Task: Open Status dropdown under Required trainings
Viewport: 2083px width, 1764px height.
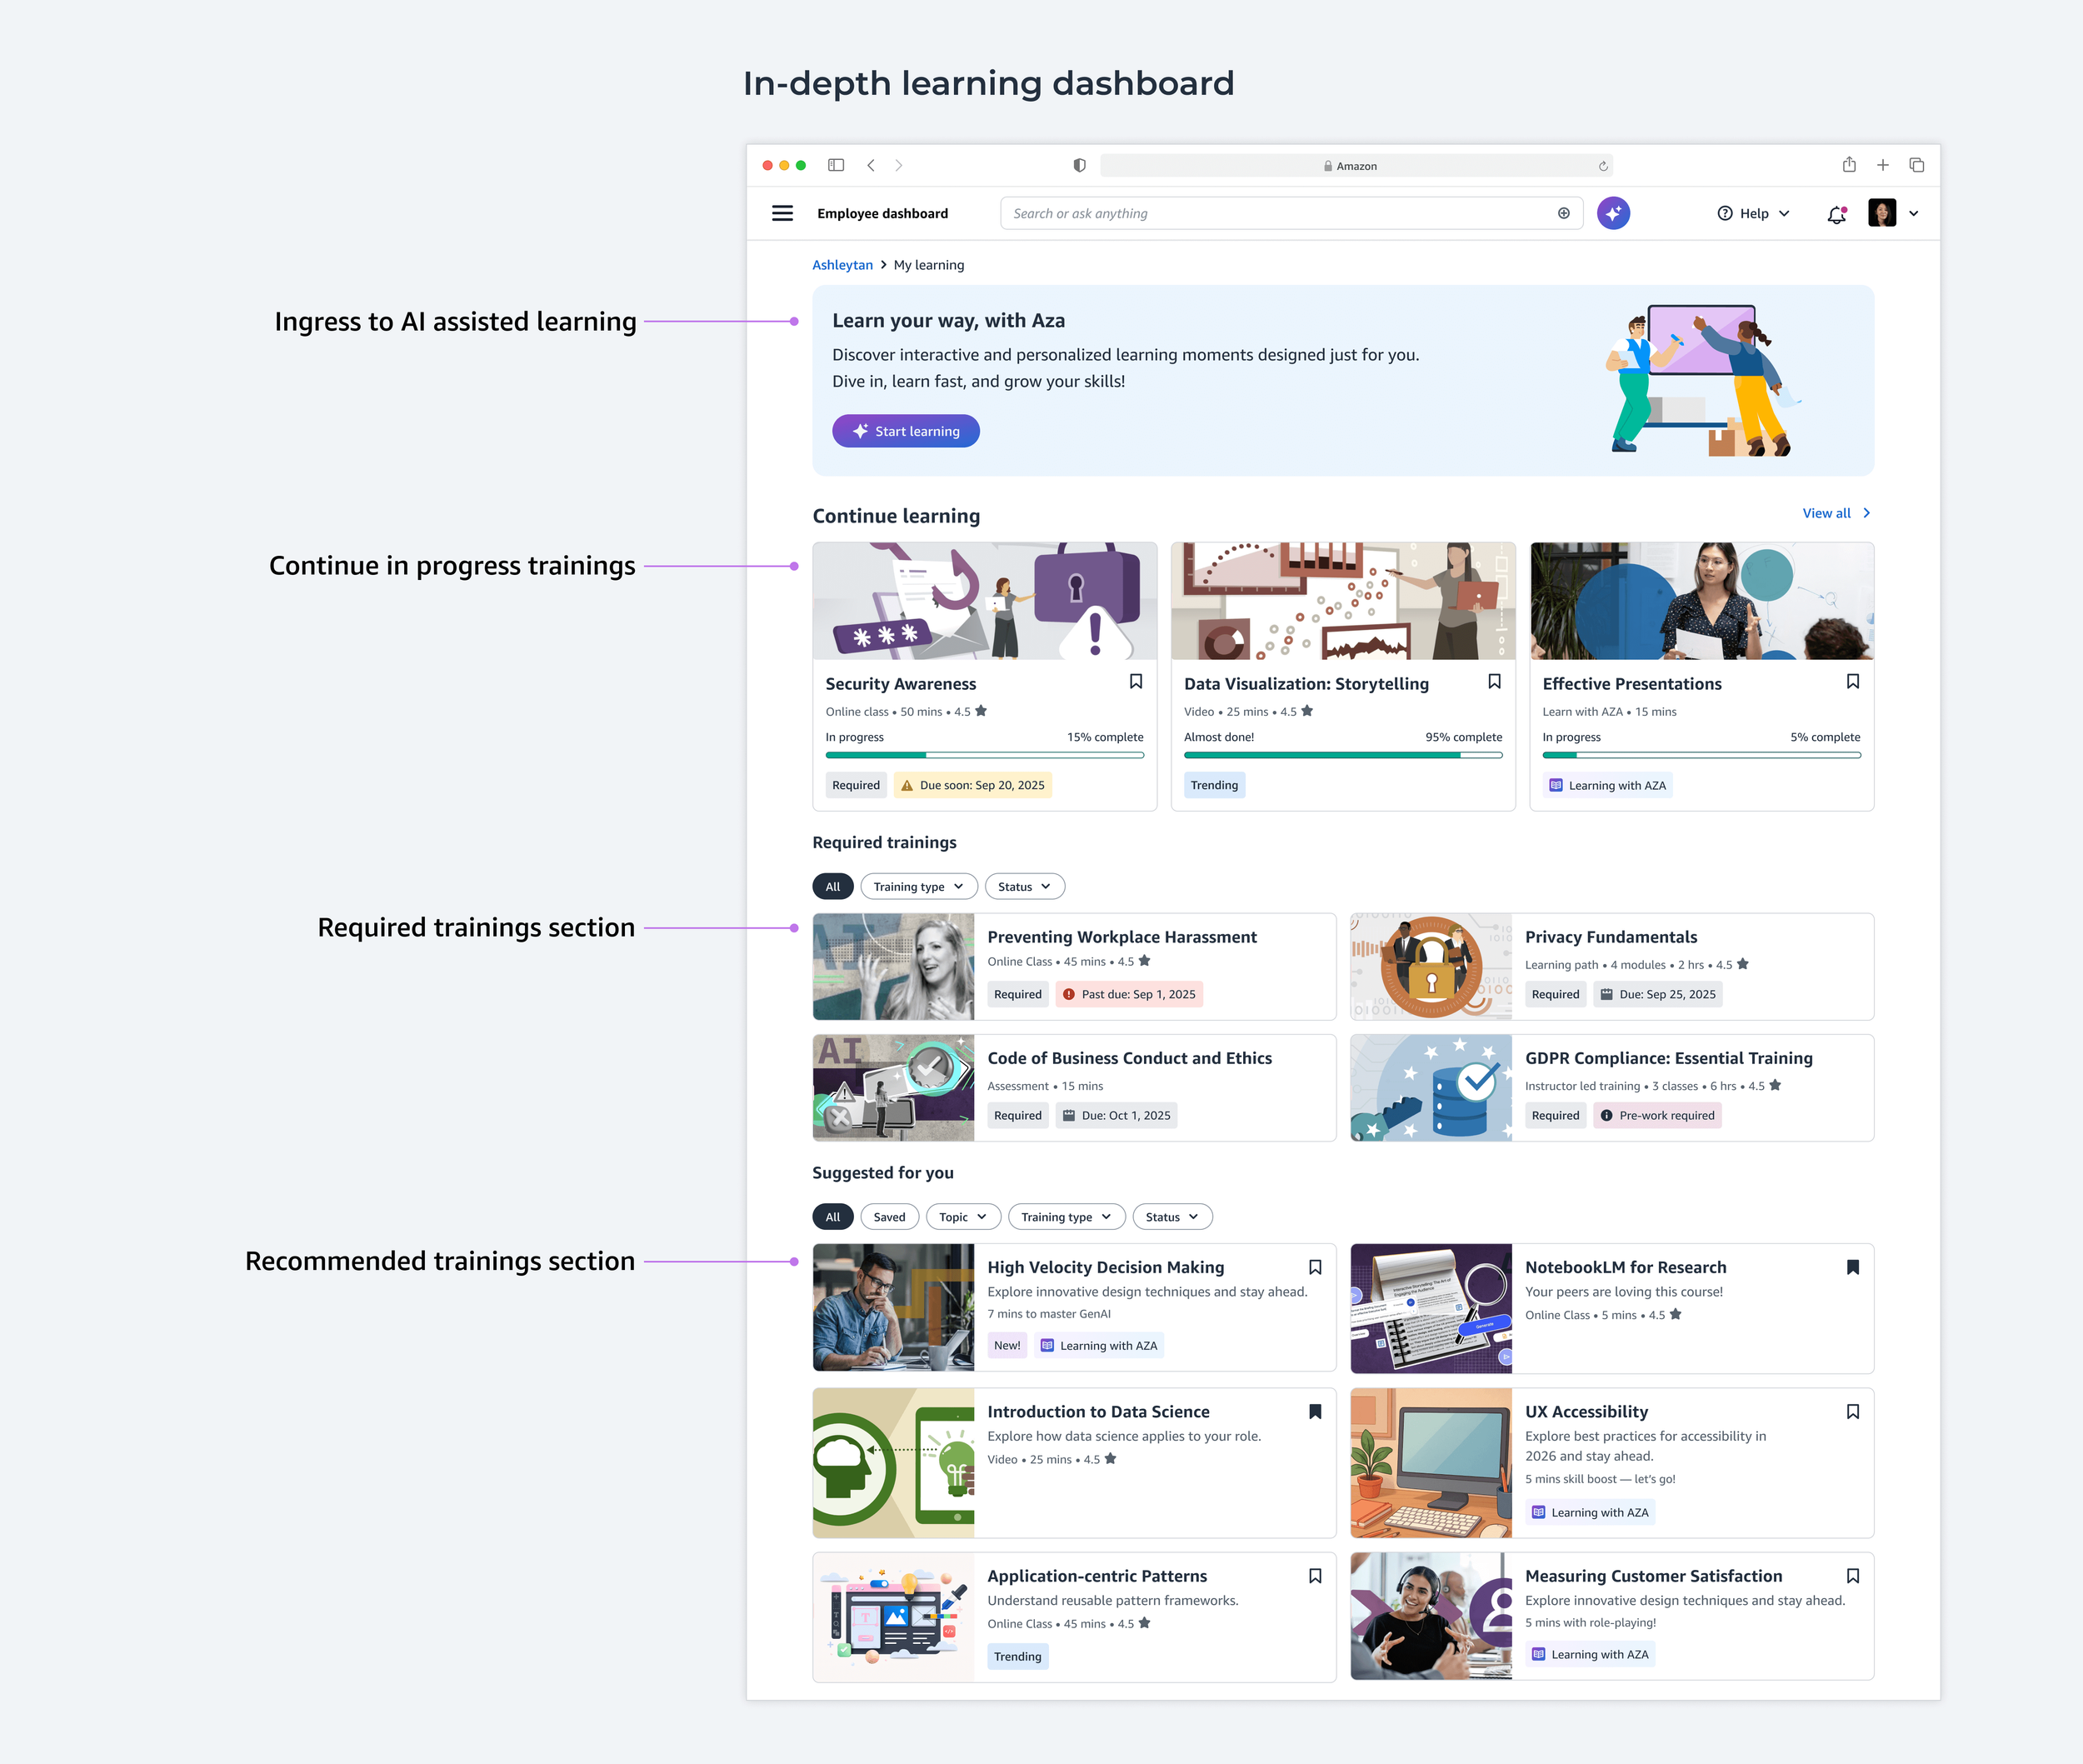Action: [1024, 887]
